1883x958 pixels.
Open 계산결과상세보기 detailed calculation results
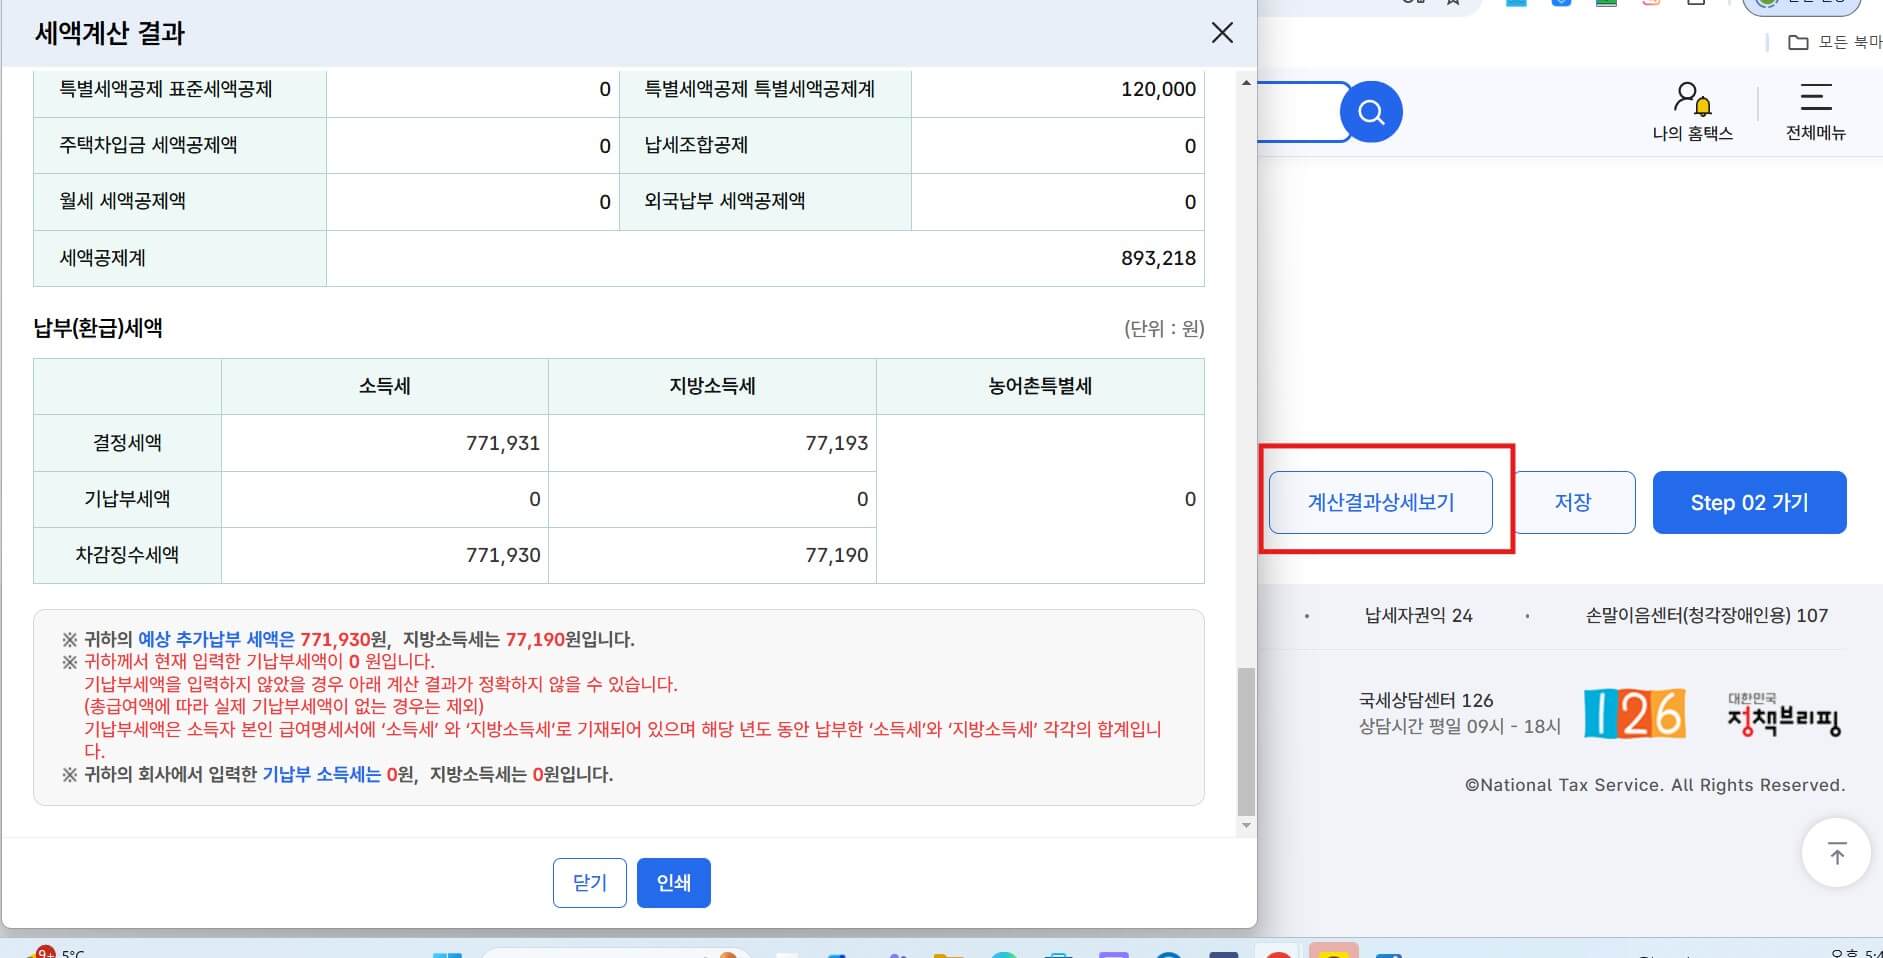pyautogui.click(x=1381, y=502)
